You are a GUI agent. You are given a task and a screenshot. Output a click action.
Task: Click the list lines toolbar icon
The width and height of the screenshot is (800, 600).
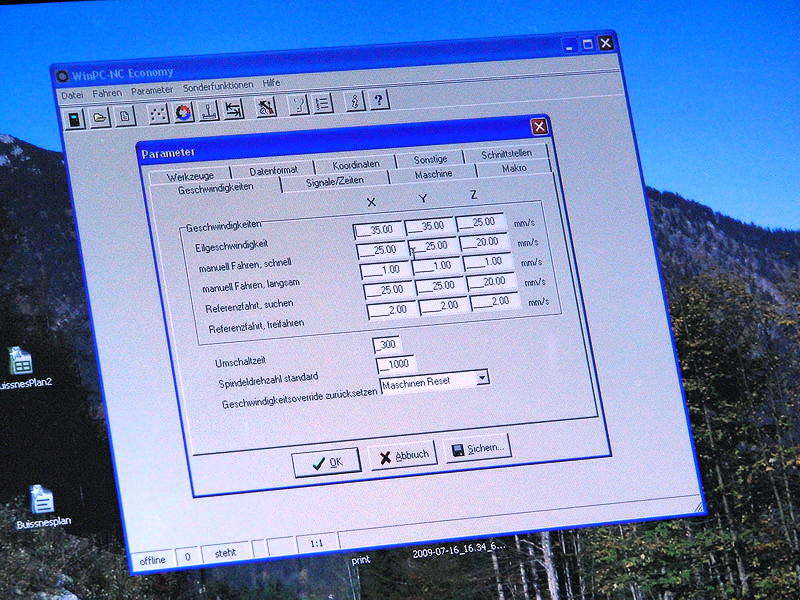323,104
